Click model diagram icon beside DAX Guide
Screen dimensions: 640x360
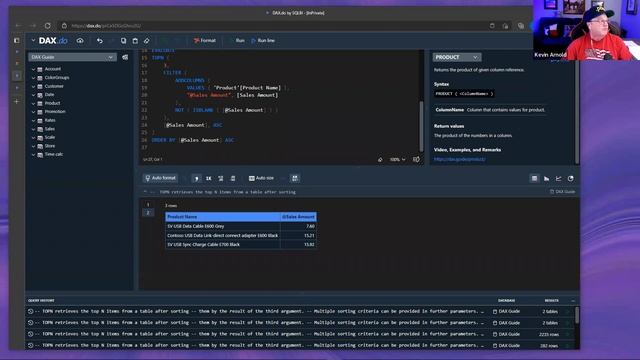125,57
